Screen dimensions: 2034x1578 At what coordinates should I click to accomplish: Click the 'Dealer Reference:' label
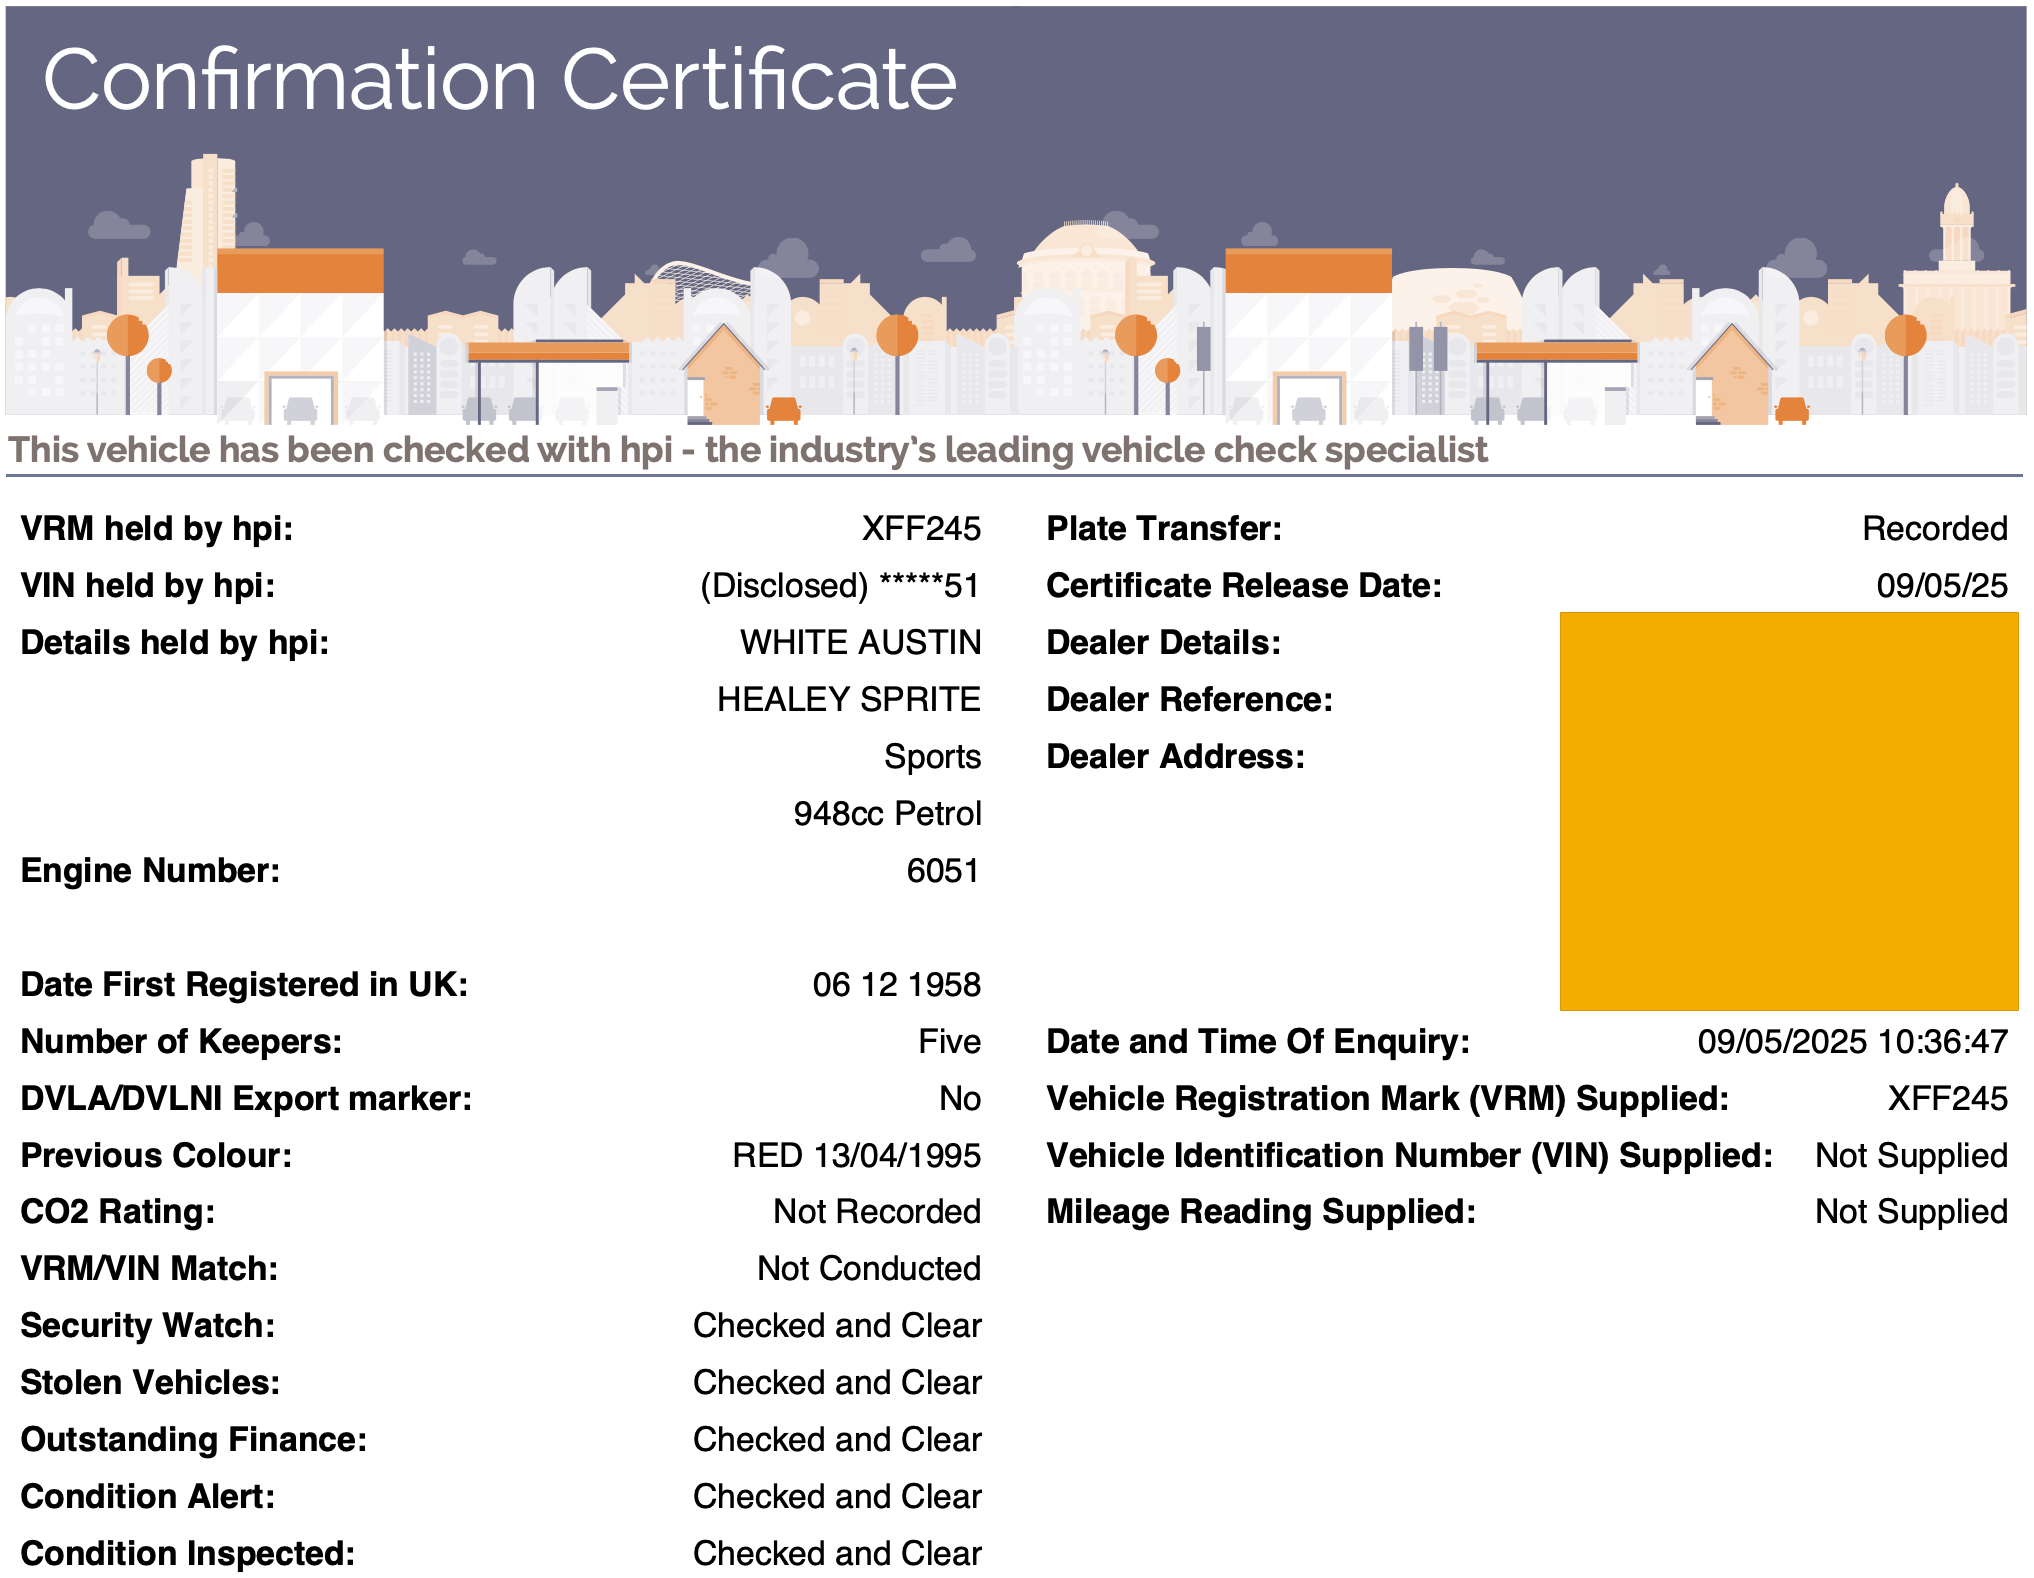click(x=1190, y=699)
